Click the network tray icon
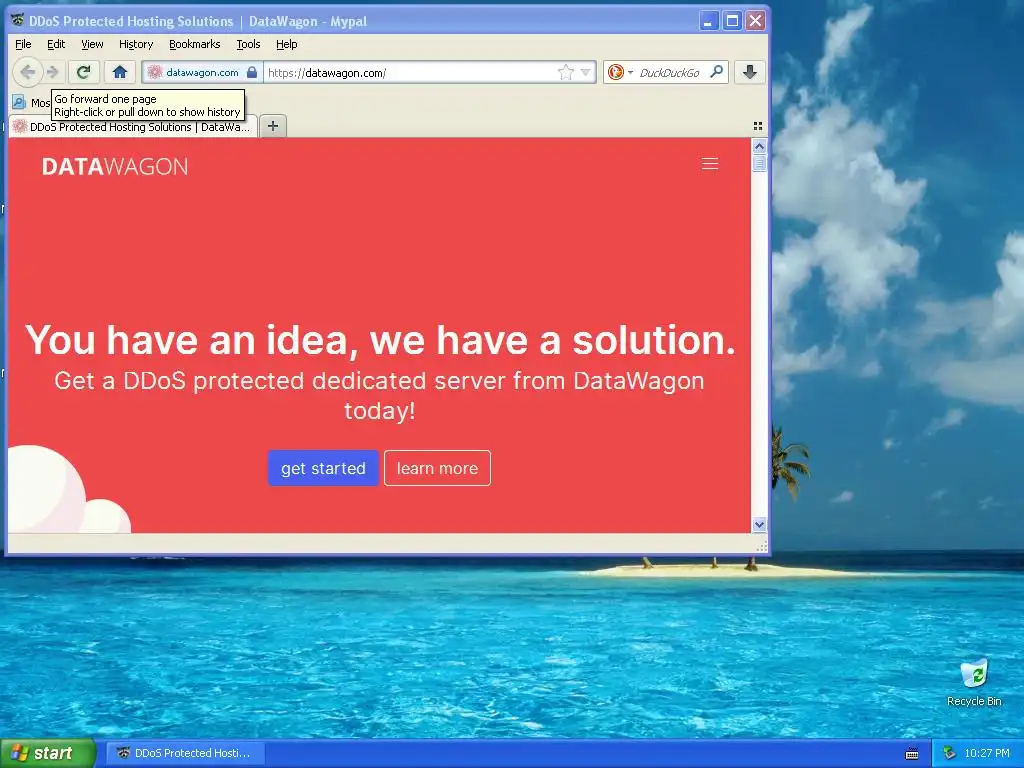 coord(949,753)
